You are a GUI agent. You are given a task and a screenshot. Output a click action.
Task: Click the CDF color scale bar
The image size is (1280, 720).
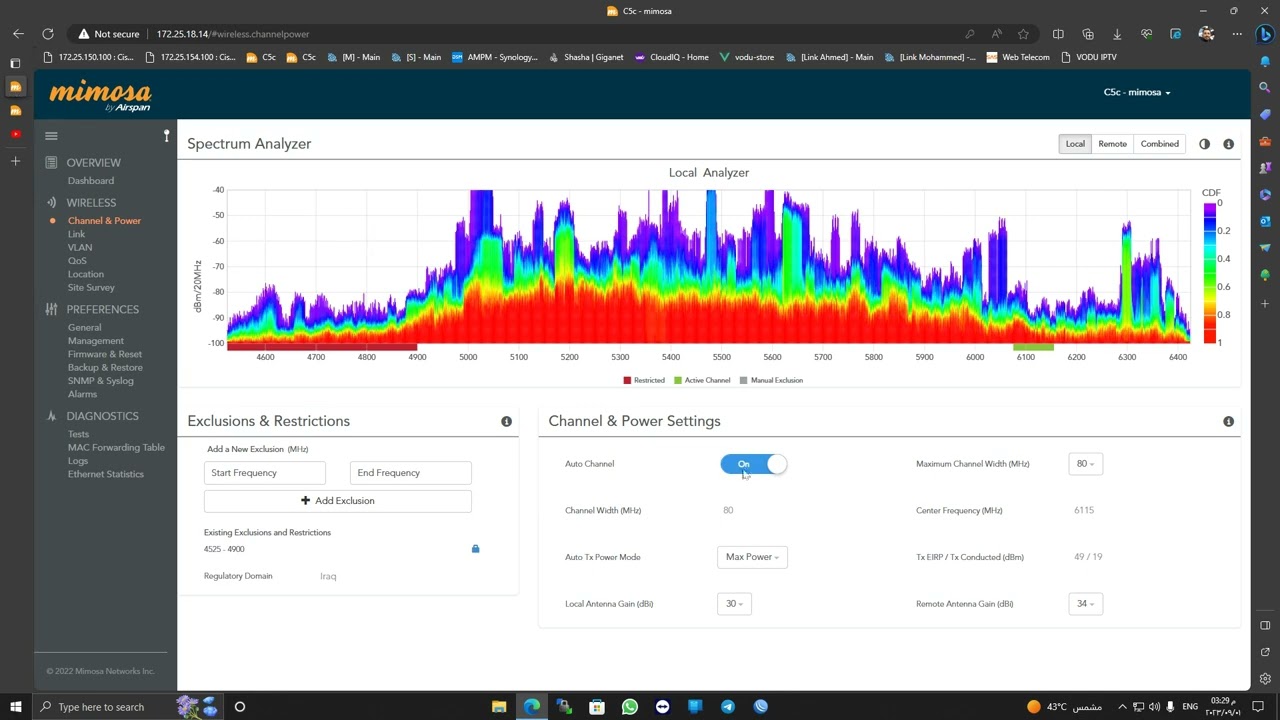point(1210,273)
